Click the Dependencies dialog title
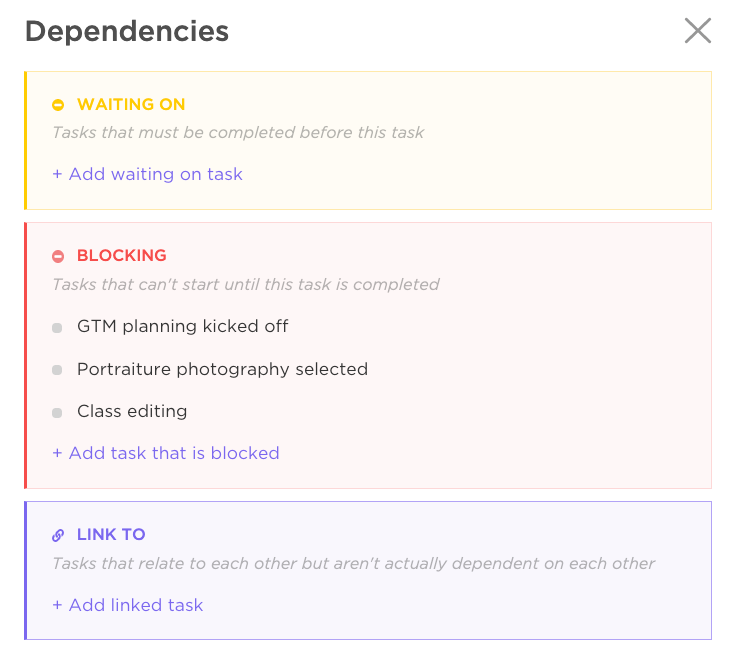Screen dimensions: 739x666 tap(127, 32)
